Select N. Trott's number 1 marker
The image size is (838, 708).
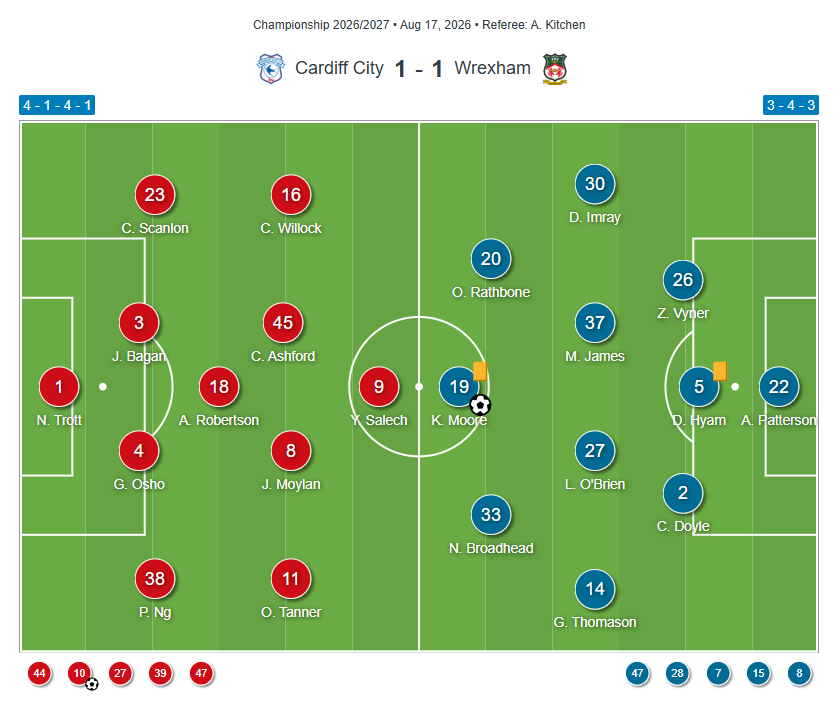pos(59,386)
